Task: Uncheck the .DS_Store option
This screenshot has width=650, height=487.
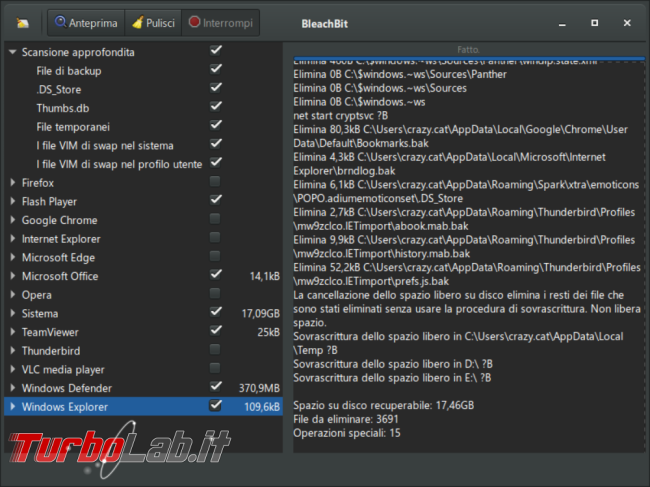Action: click(215, 88)
